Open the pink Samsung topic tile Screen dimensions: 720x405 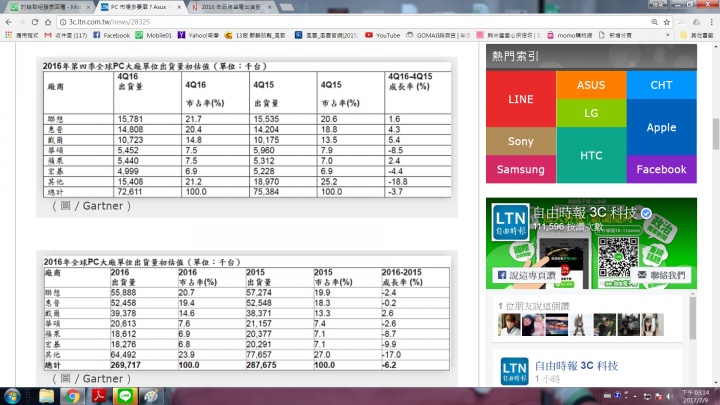521,169
